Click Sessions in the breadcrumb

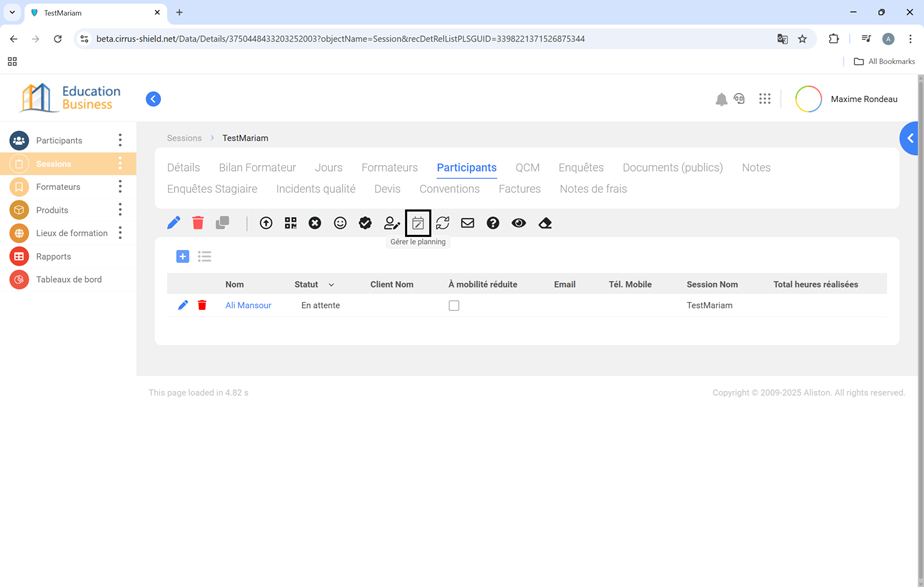click(184, 138)
